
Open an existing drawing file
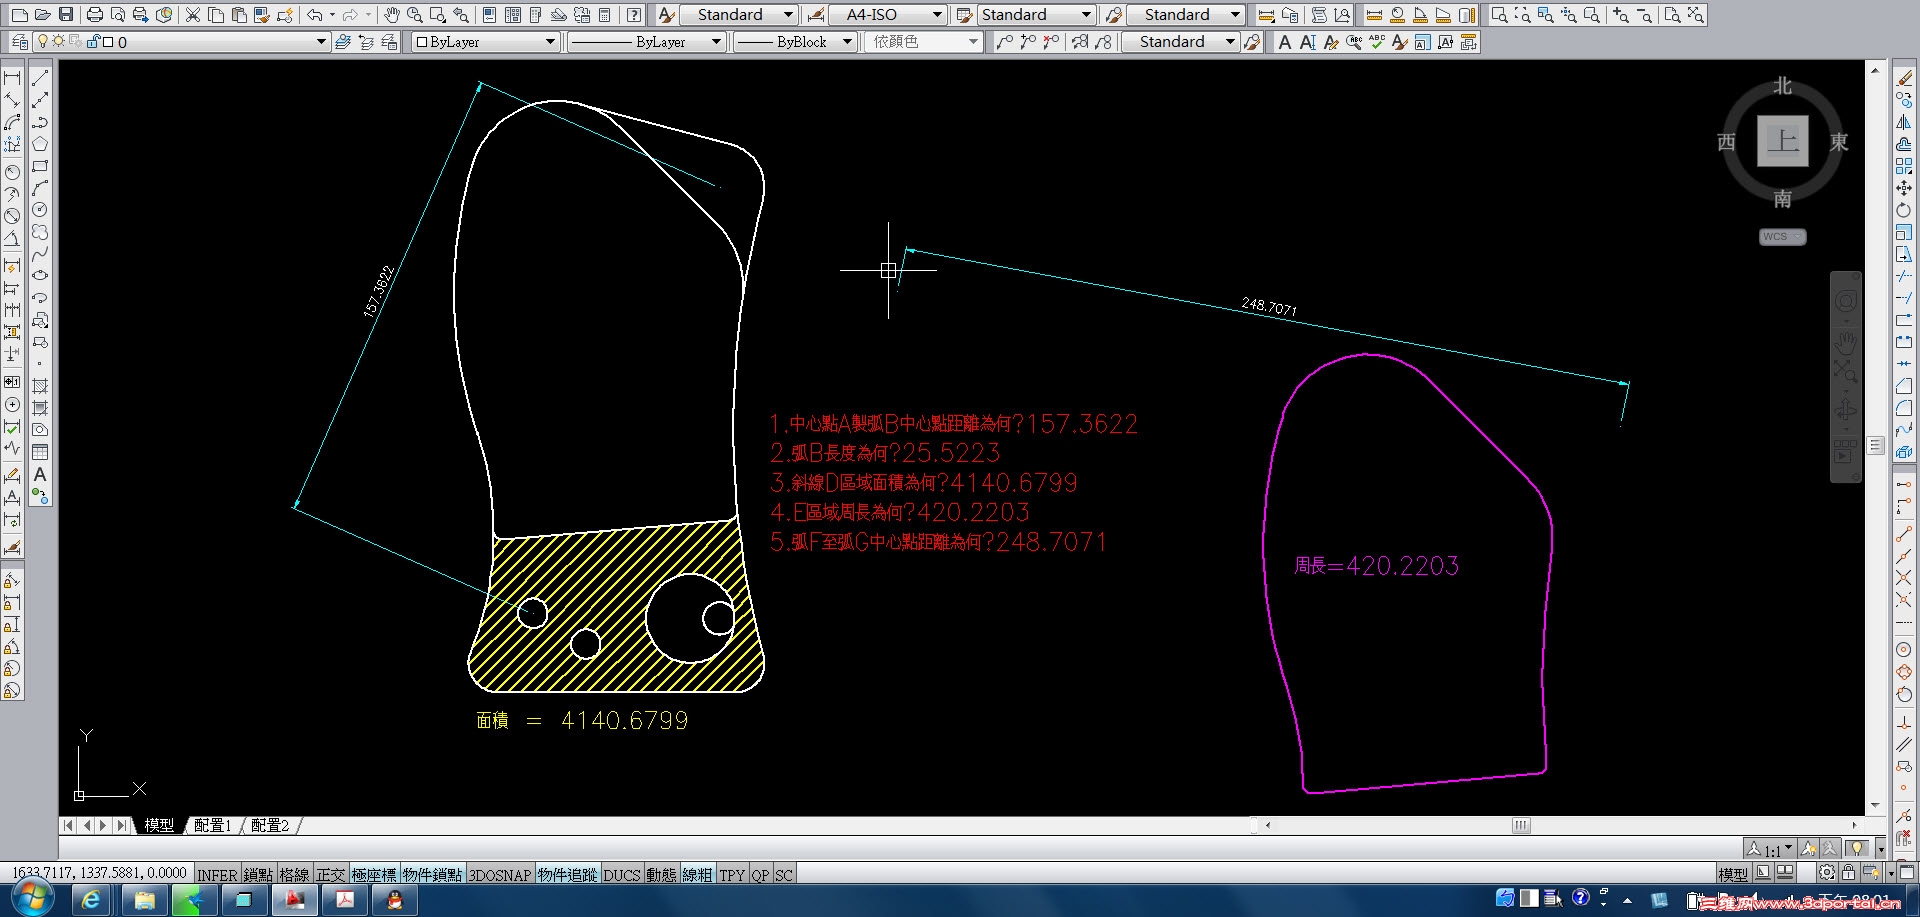[x=42, y=14]
